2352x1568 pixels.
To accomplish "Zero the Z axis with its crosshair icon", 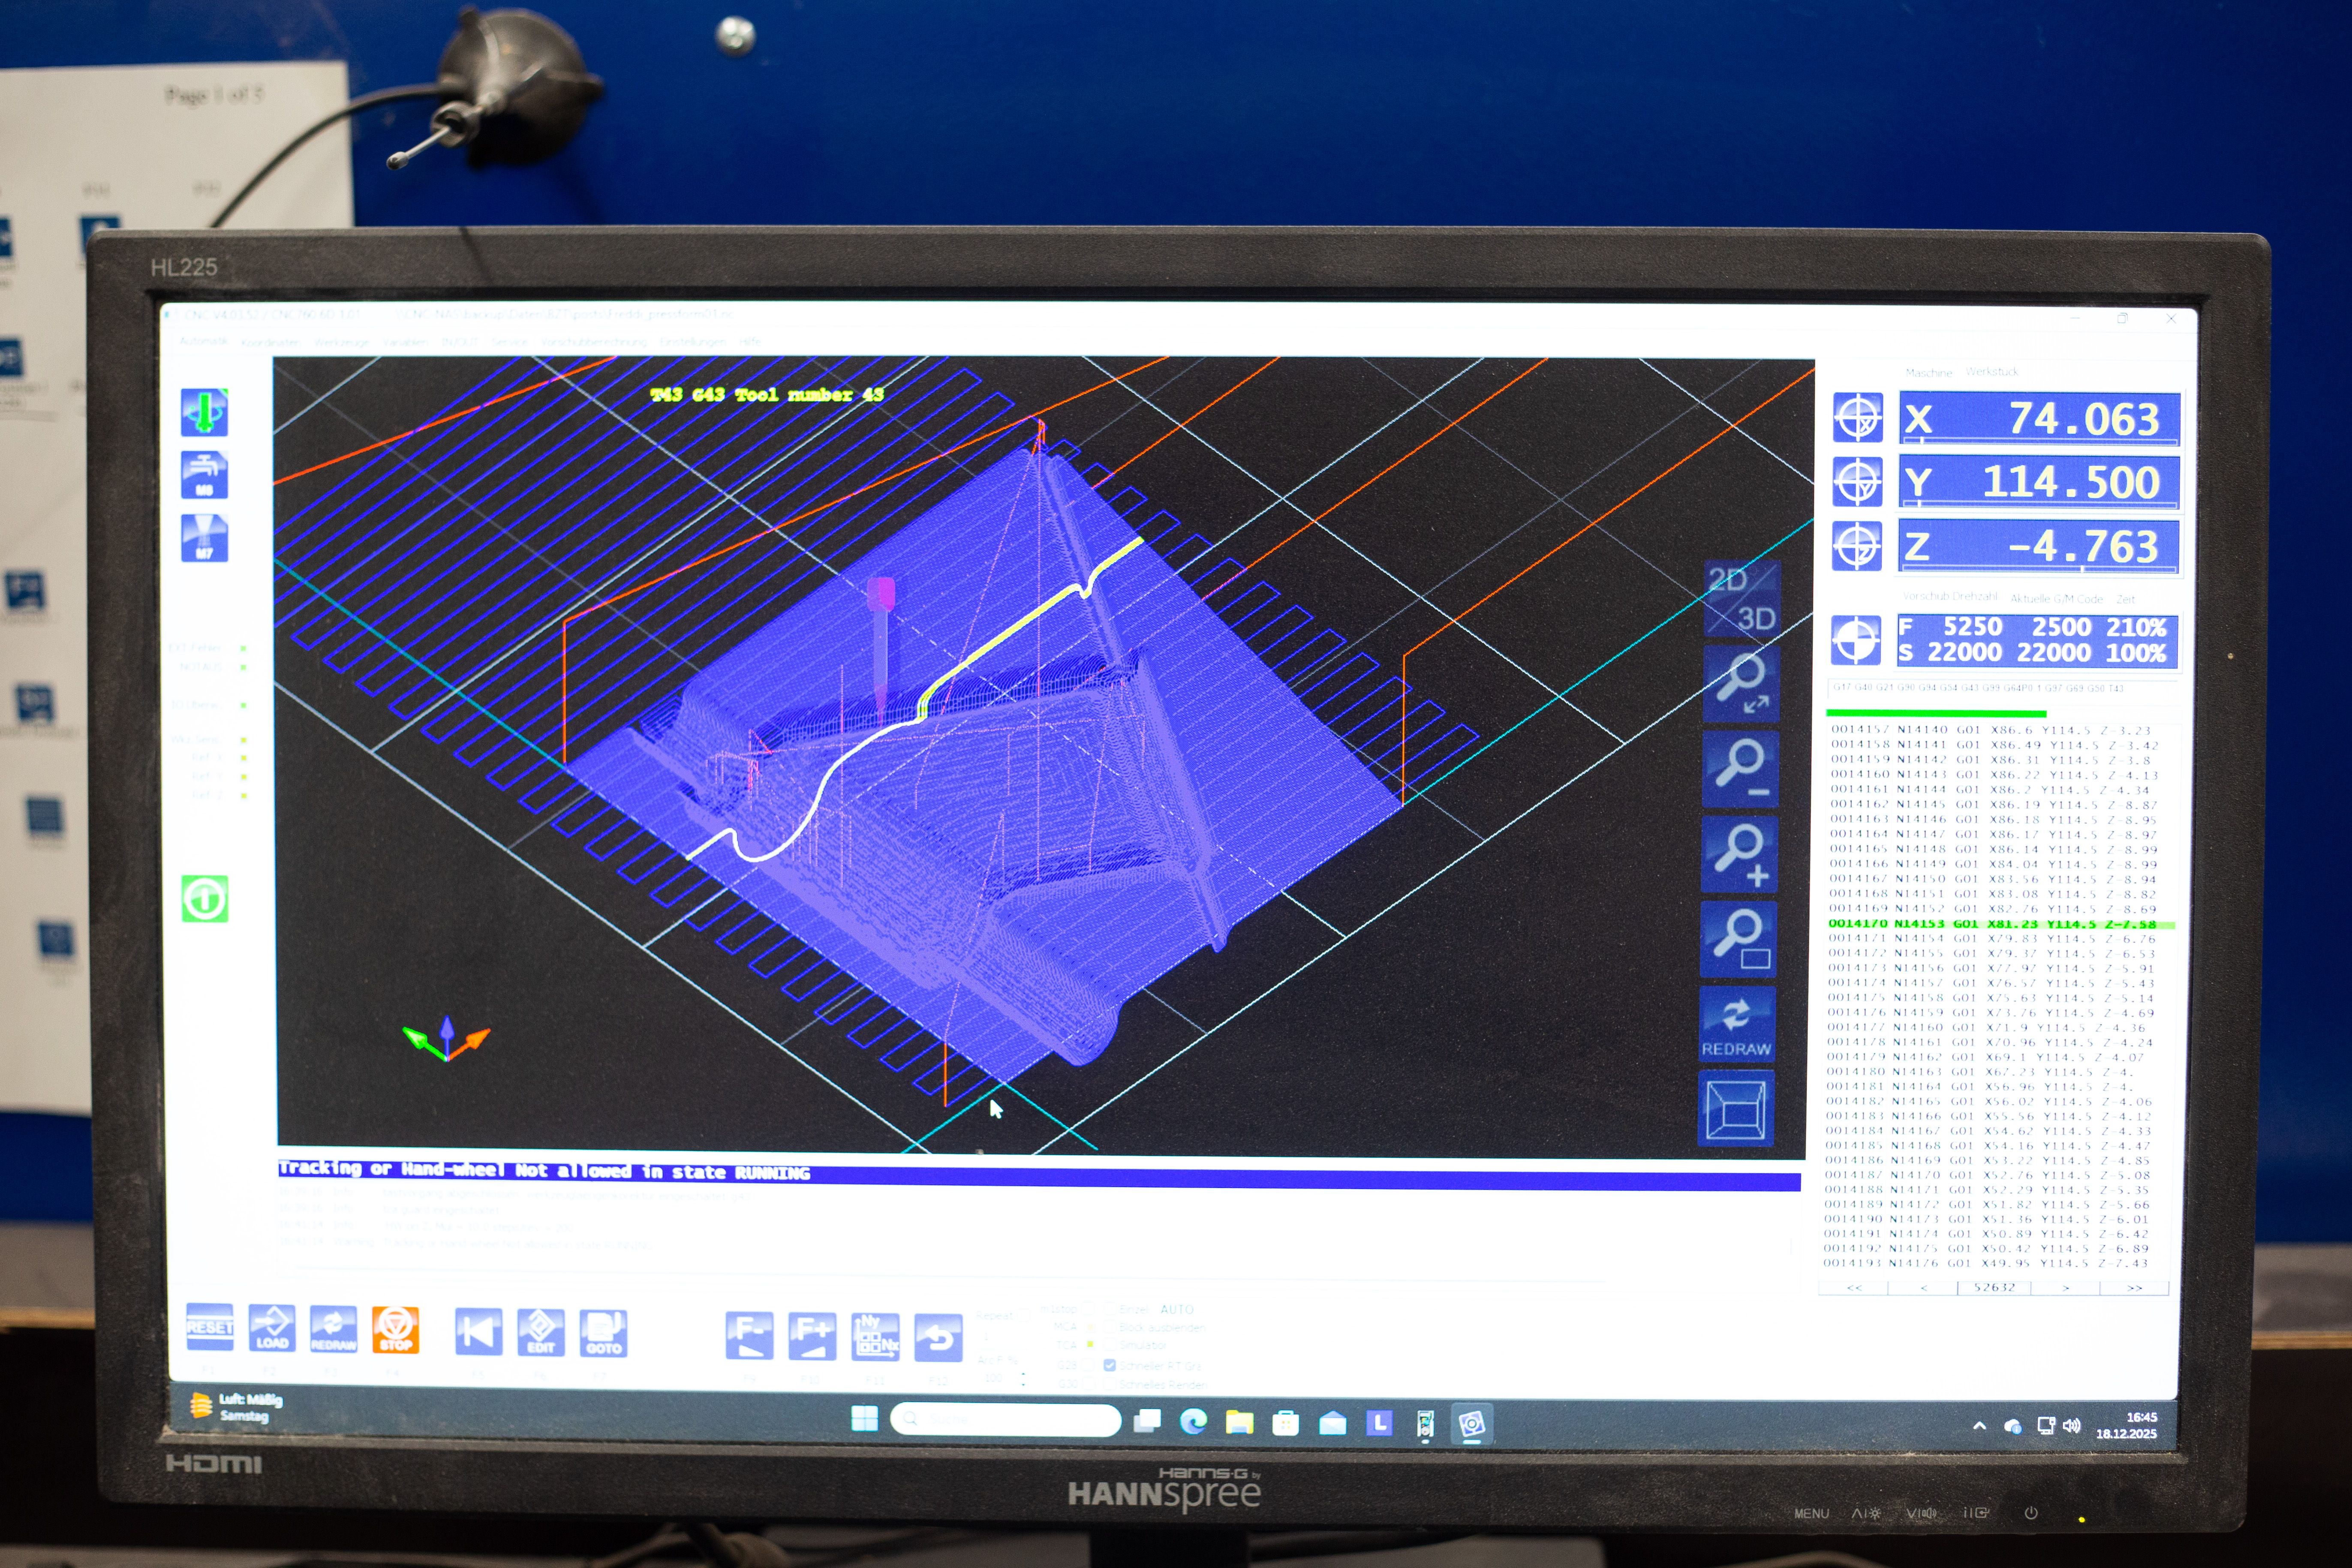I will pyautogui.click(x=1857, y=546).
